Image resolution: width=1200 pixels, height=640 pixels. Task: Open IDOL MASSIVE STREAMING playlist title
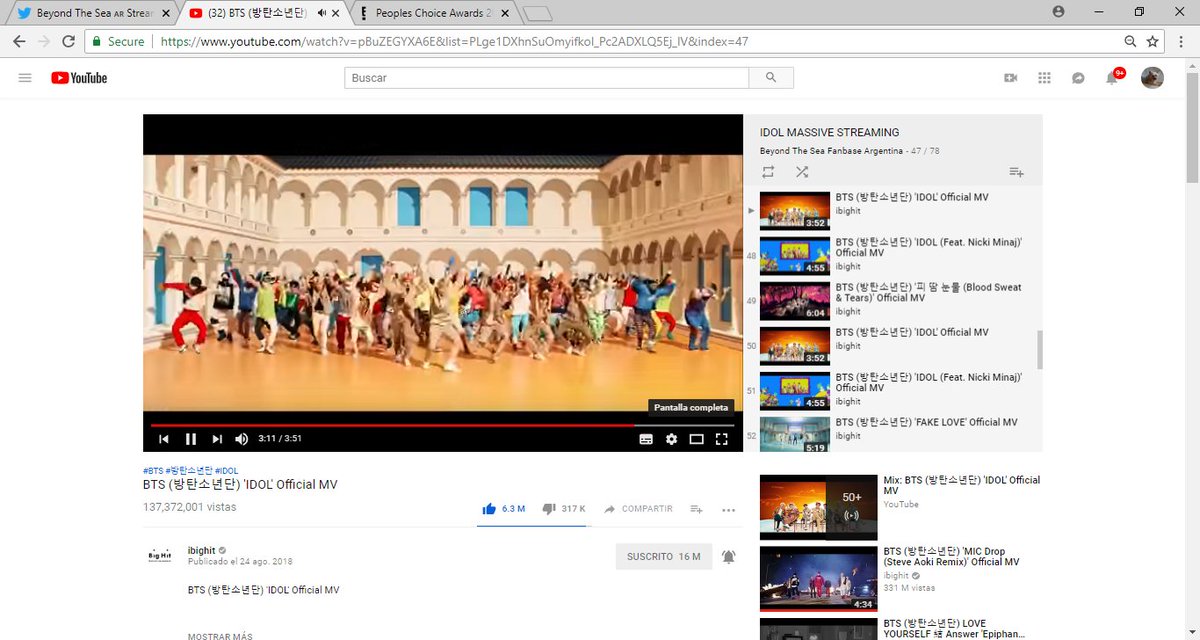[829, 132]
